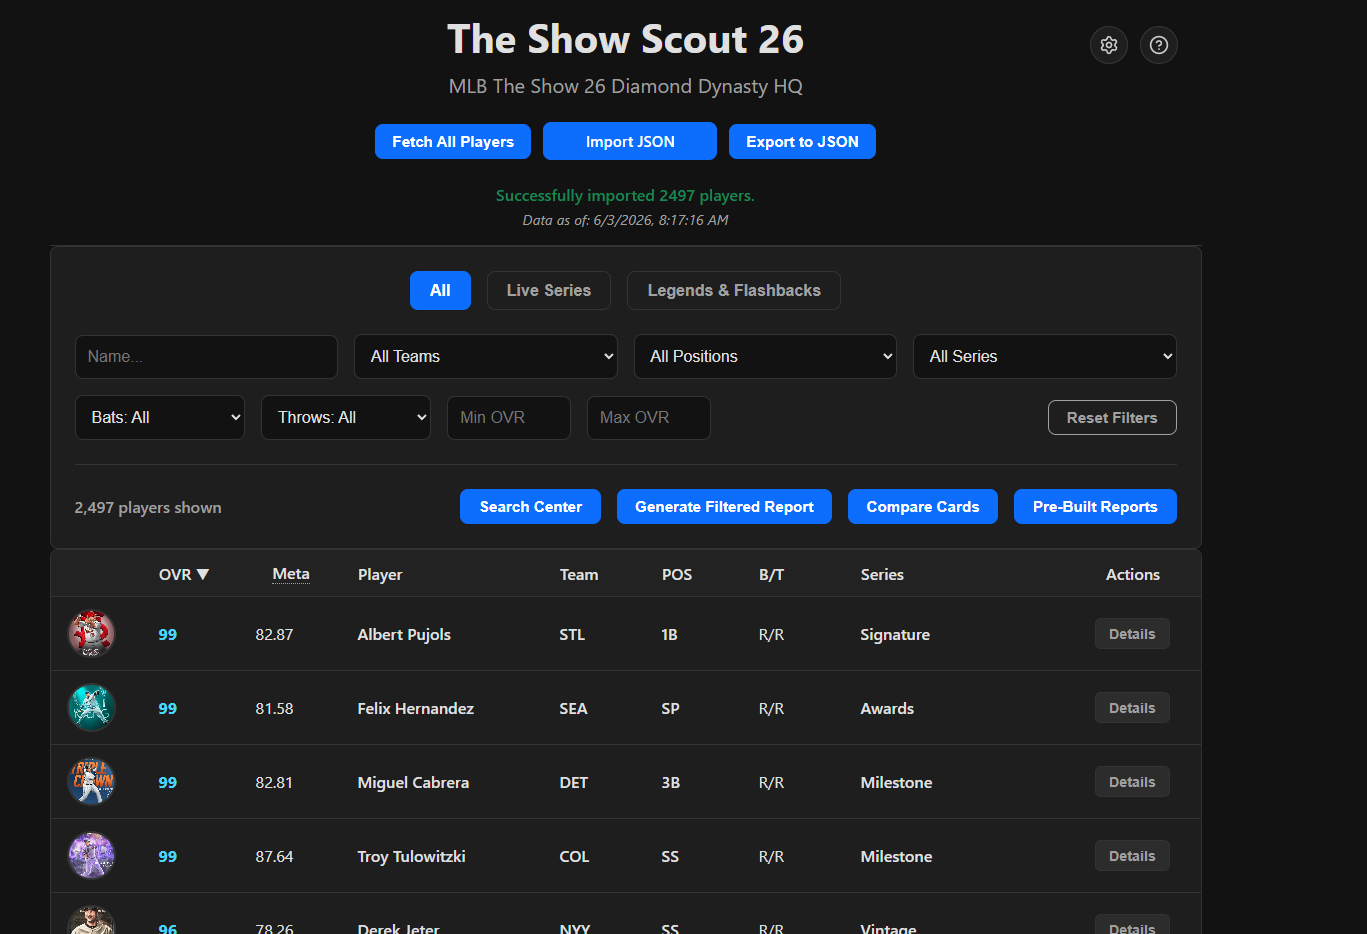Reset all filters

click(x=1112, y=418)
